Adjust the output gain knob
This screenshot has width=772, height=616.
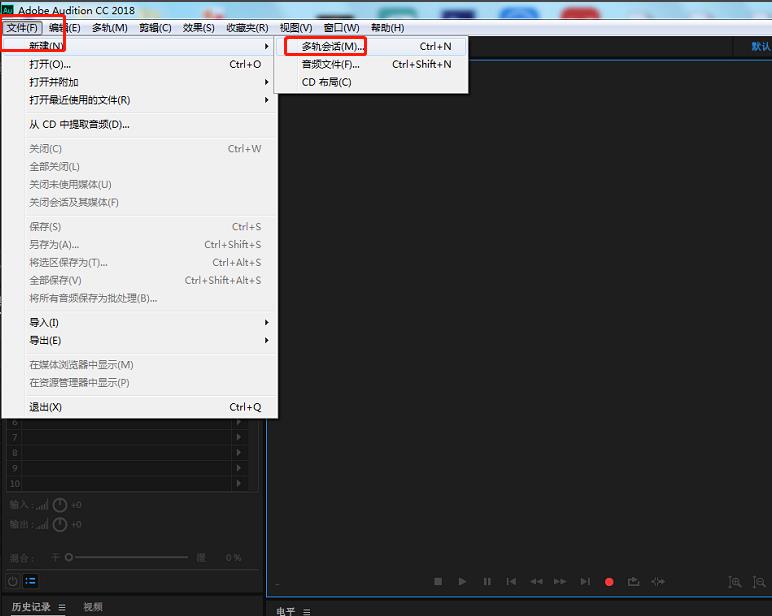coord(60,524)
